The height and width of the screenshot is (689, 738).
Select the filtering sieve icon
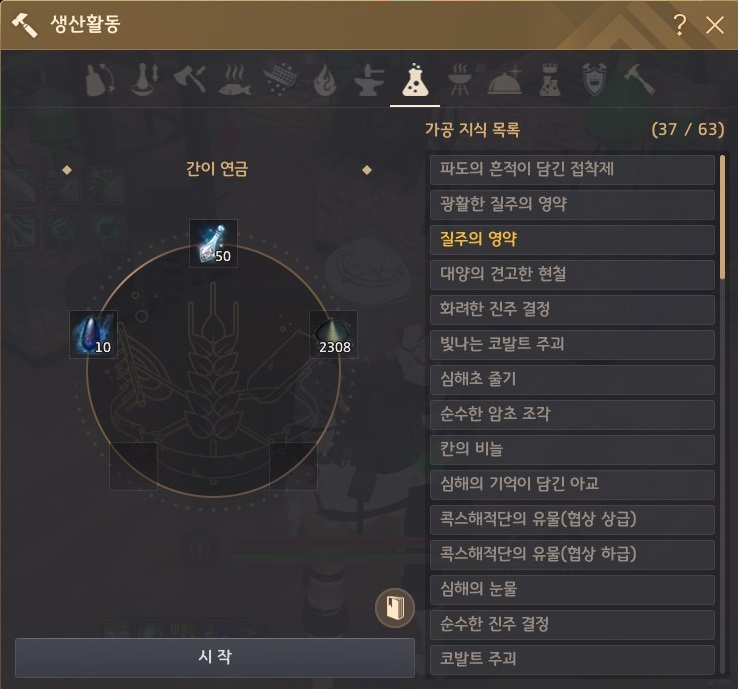(x=281, y=80)
